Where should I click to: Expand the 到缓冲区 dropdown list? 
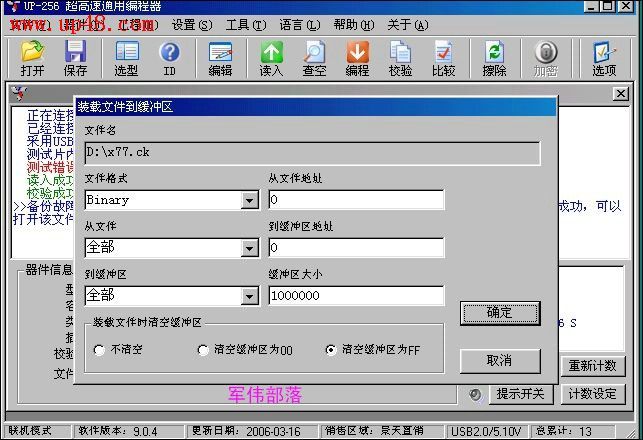tap(249, 296)
